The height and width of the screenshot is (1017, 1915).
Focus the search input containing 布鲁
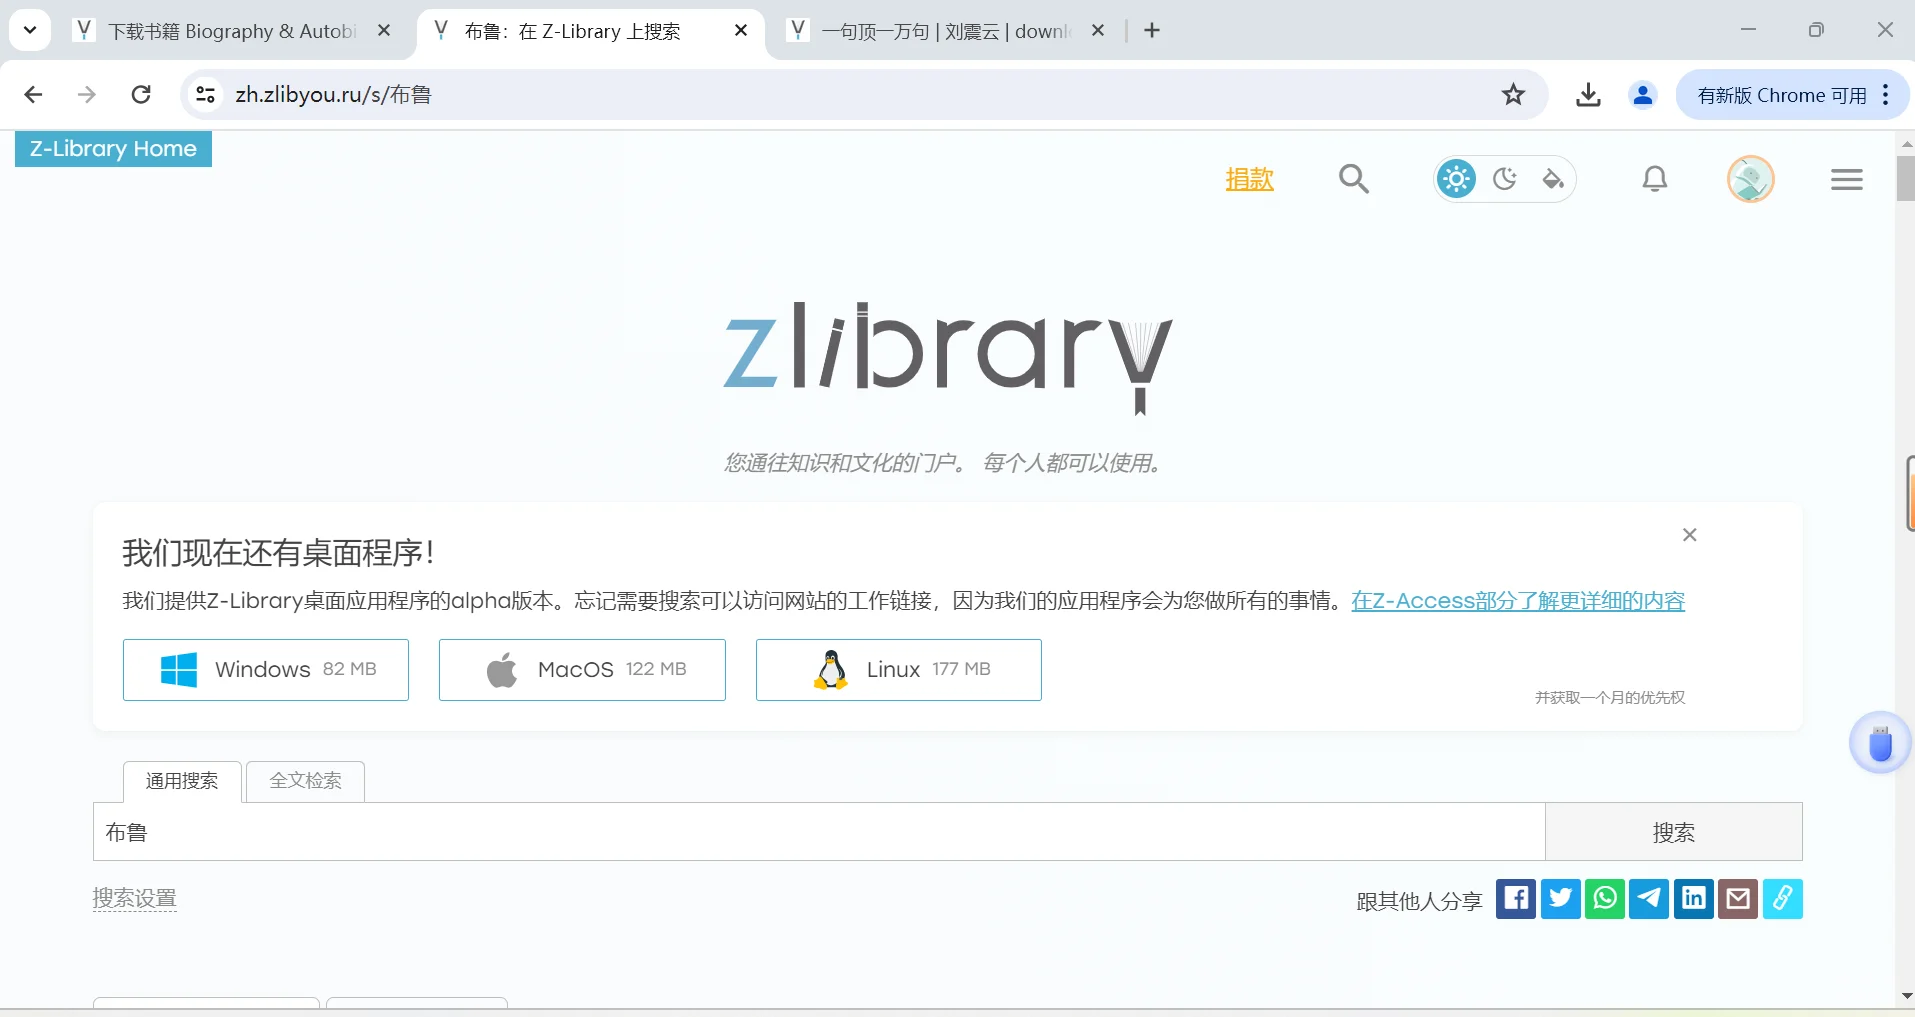click(x=819, y=832)
